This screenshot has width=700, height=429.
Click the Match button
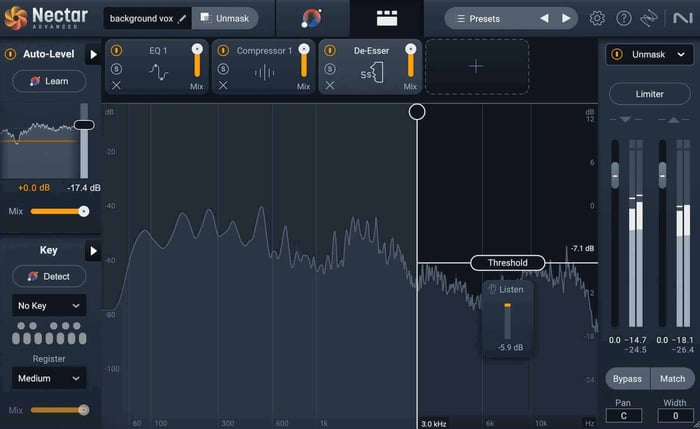672,379
